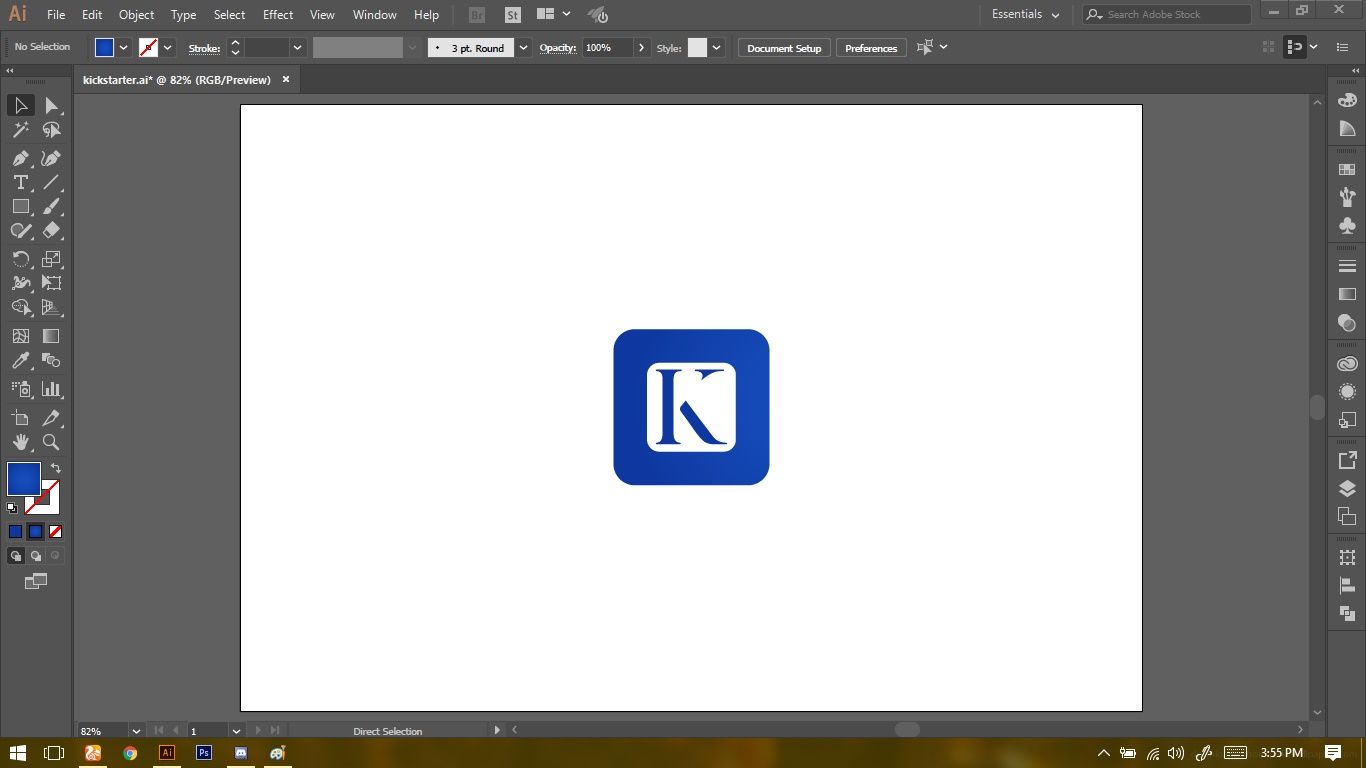The width and height of the screenshot is (1366, 768).
Task: Select the Shaper tool
Action: pyautogui.click(x=20, y=230)
